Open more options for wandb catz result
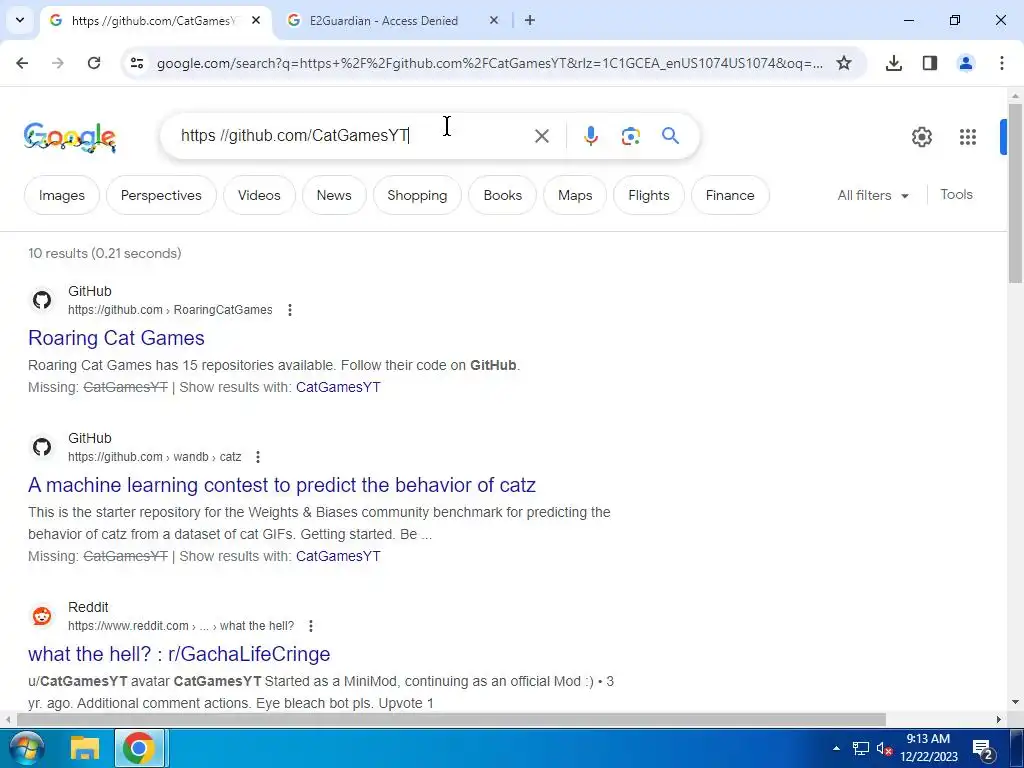The height and width of the screenshot is (768, 1024). click(258, 456)
